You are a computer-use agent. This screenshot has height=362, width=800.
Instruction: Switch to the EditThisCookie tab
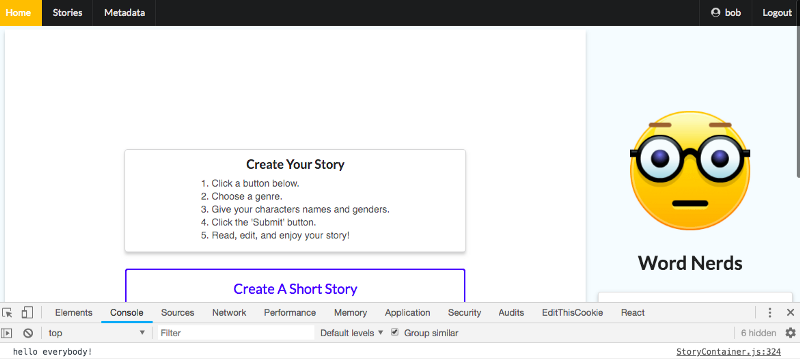tap(572, 313)
